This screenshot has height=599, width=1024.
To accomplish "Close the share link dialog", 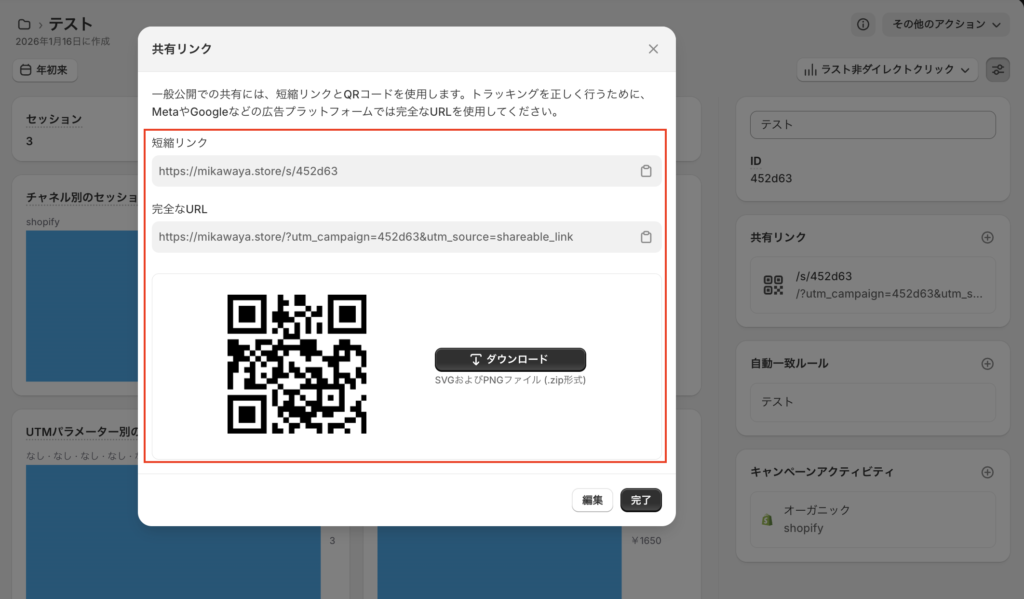I will (x=653, y=49).
